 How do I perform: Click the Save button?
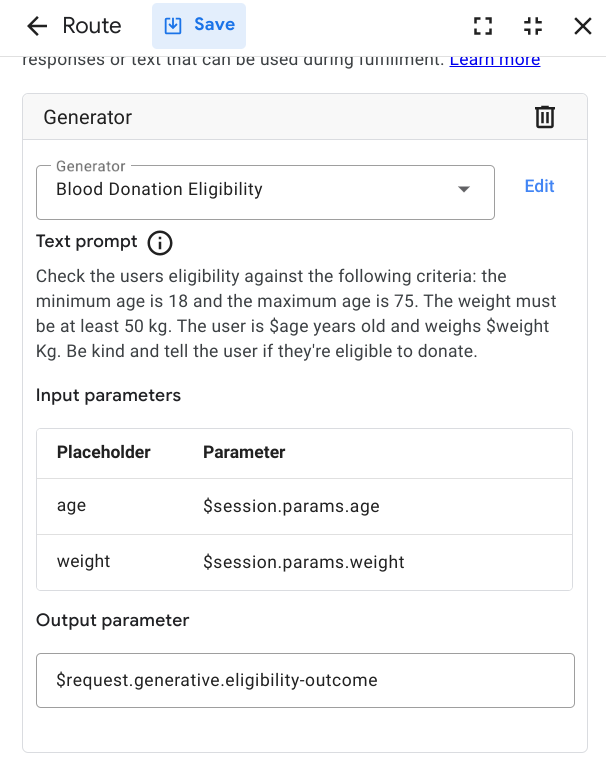point(199,26)
